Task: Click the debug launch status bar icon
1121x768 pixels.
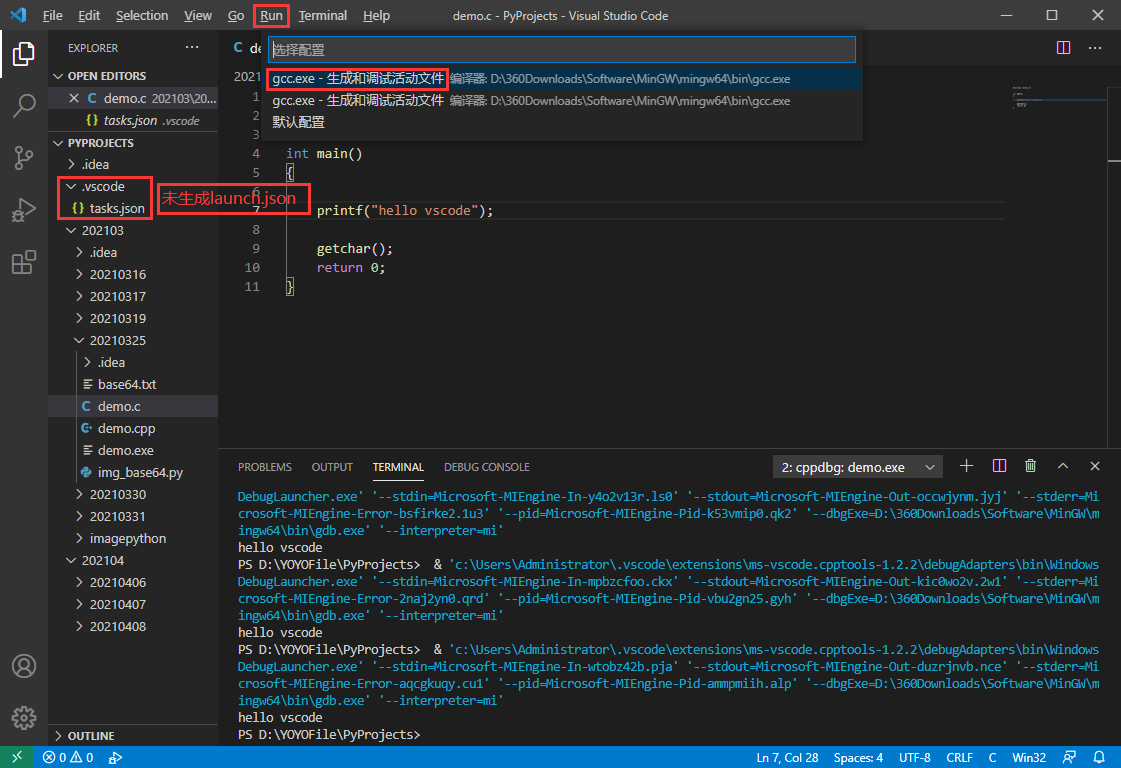Action: pyautogui.click(x=115, y=757)
